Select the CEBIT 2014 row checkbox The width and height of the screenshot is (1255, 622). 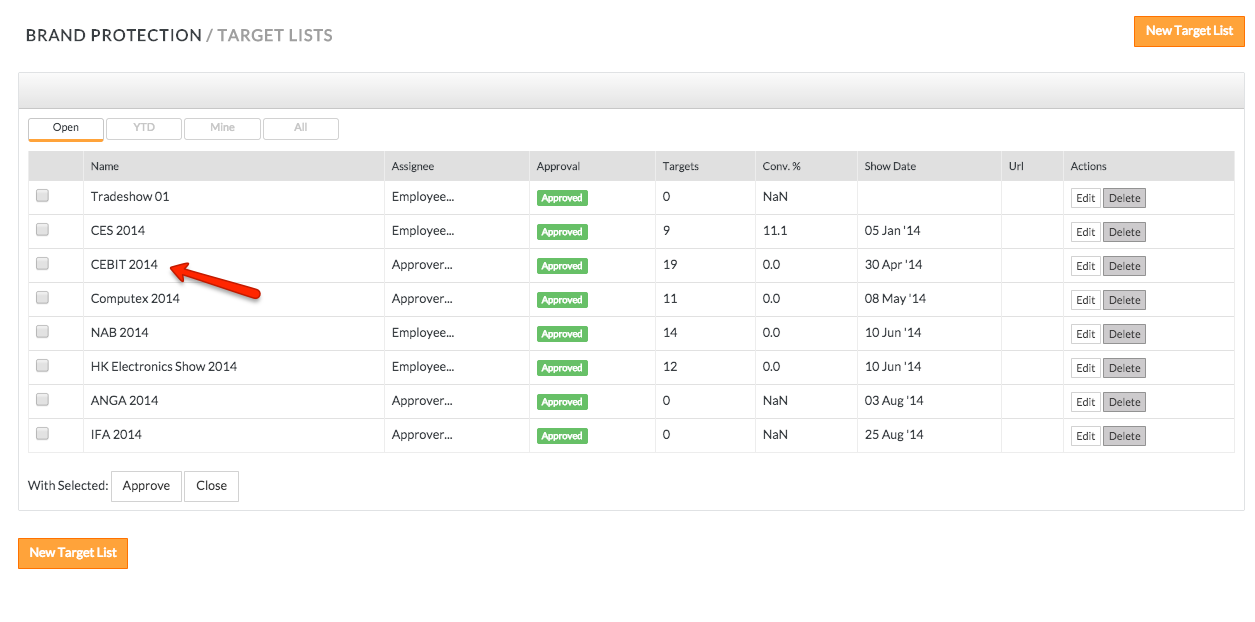[x=43, y=264]
